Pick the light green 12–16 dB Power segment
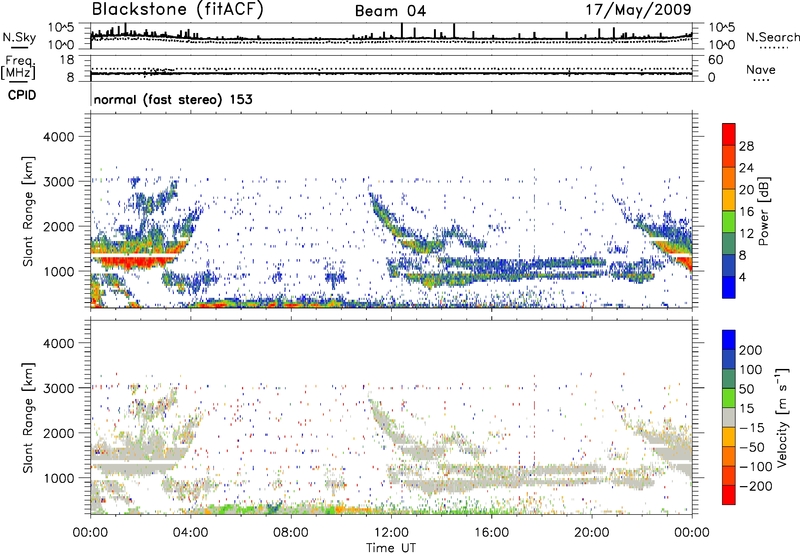 (x=729, y=222)
